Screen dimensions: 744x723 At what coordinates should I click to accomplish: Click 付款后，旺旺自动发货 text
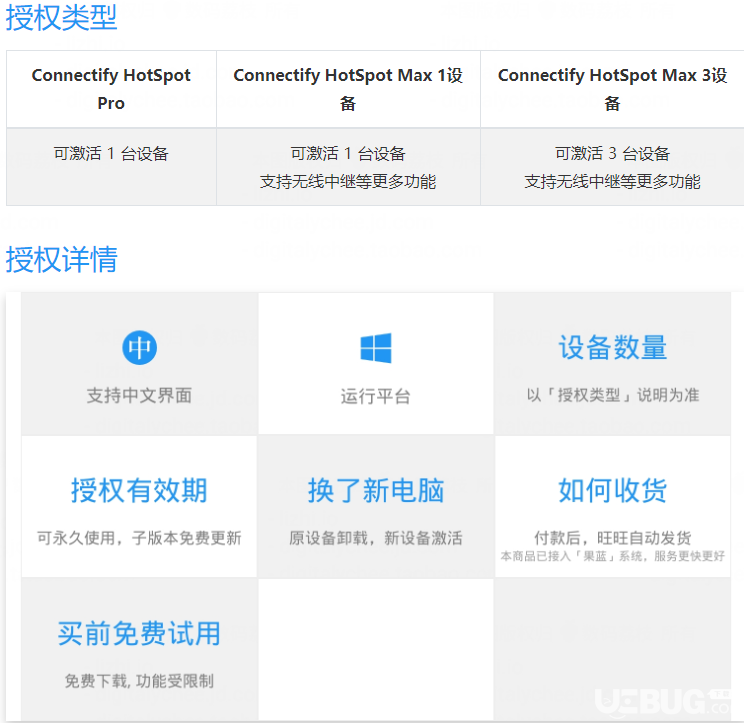point(613,538)
